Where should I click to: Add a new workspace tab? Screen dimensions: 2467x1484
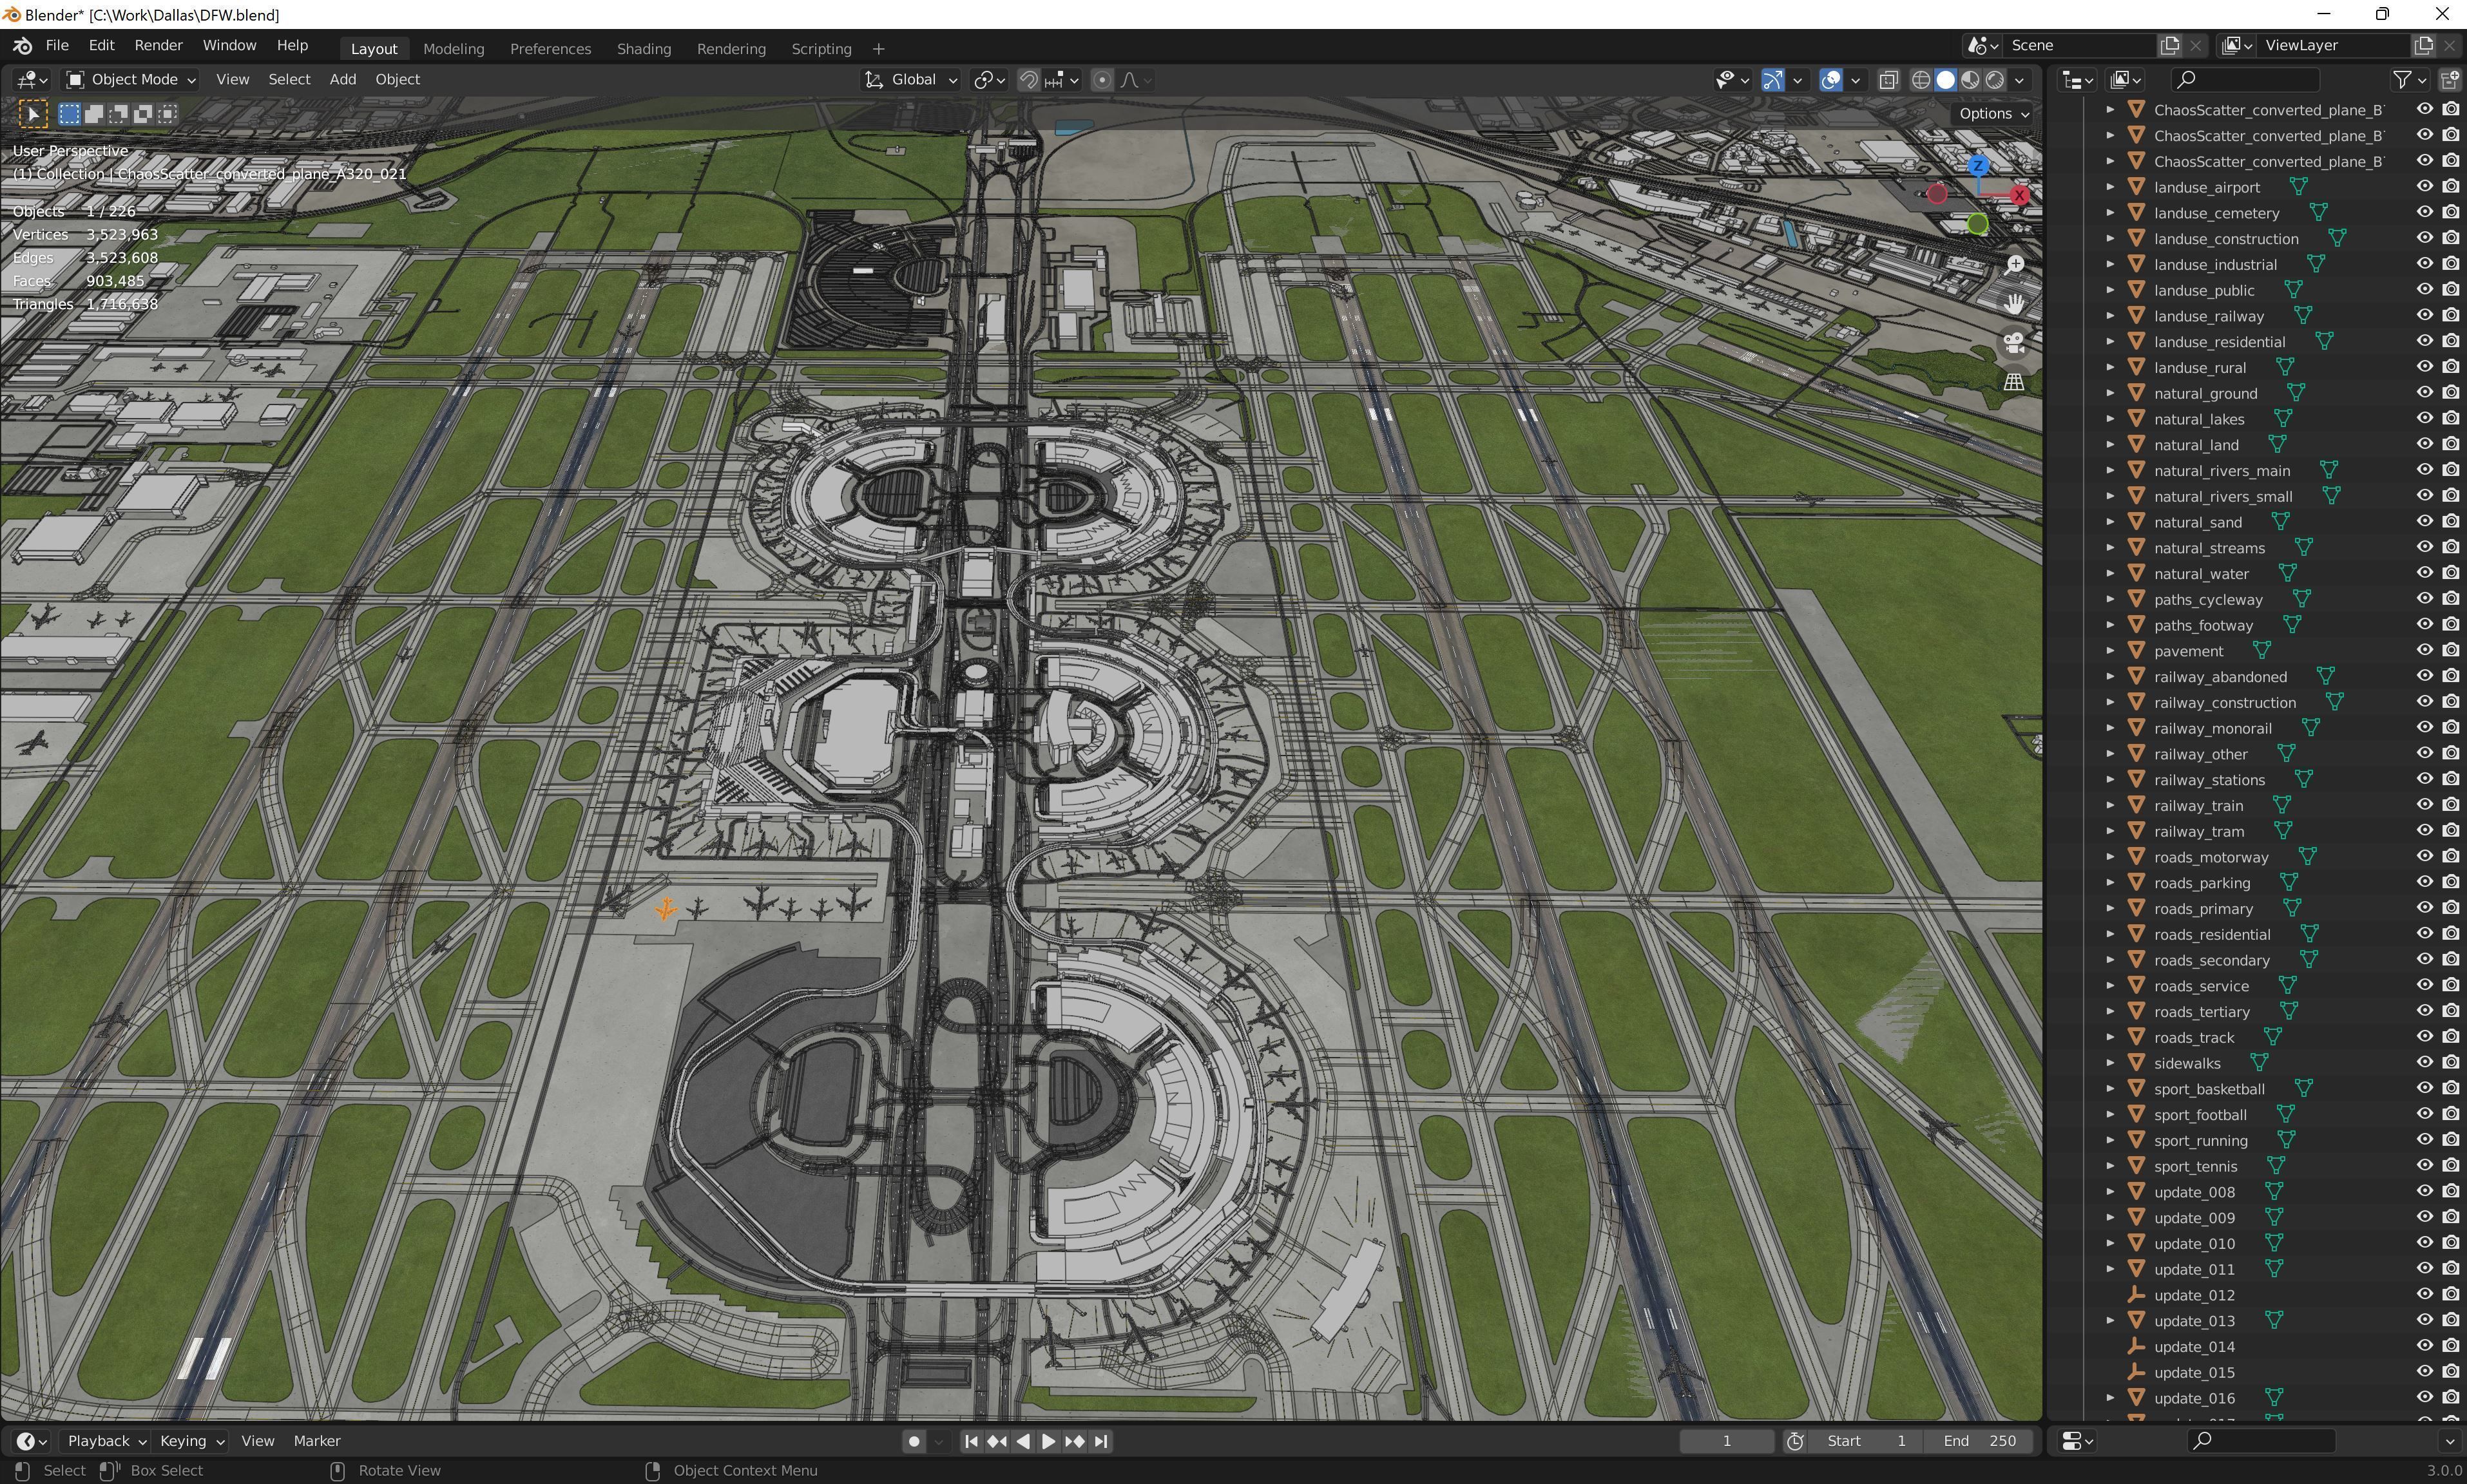pos(878,49)
